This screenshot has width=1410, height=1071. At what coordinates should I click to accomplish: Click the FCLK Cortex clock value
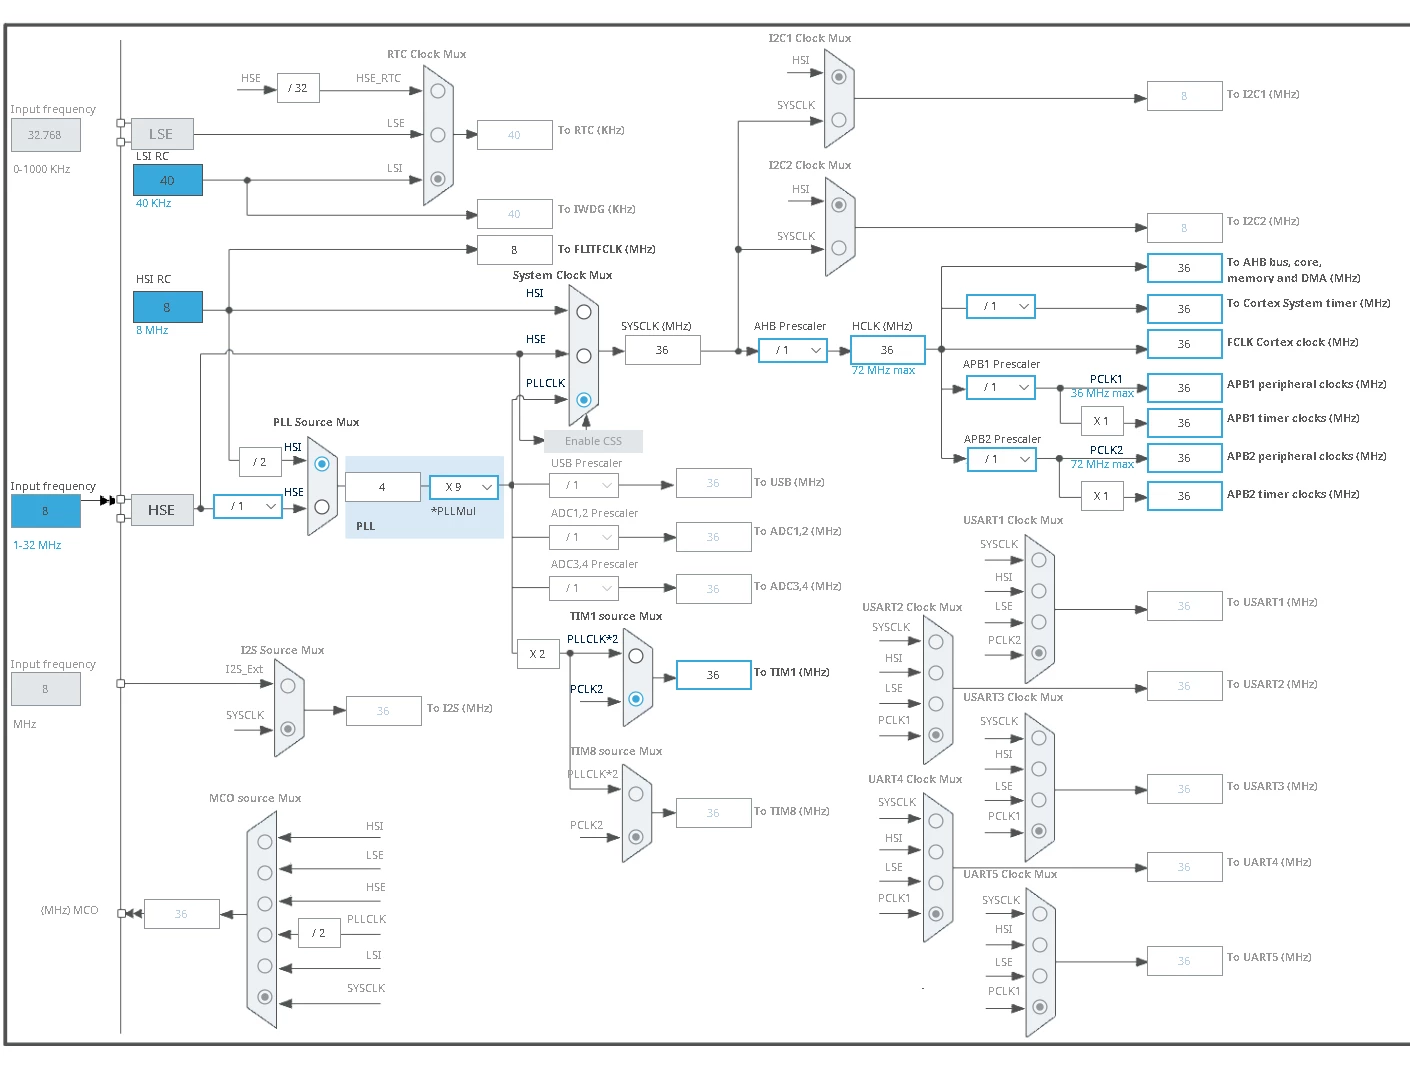[1184, 344]
